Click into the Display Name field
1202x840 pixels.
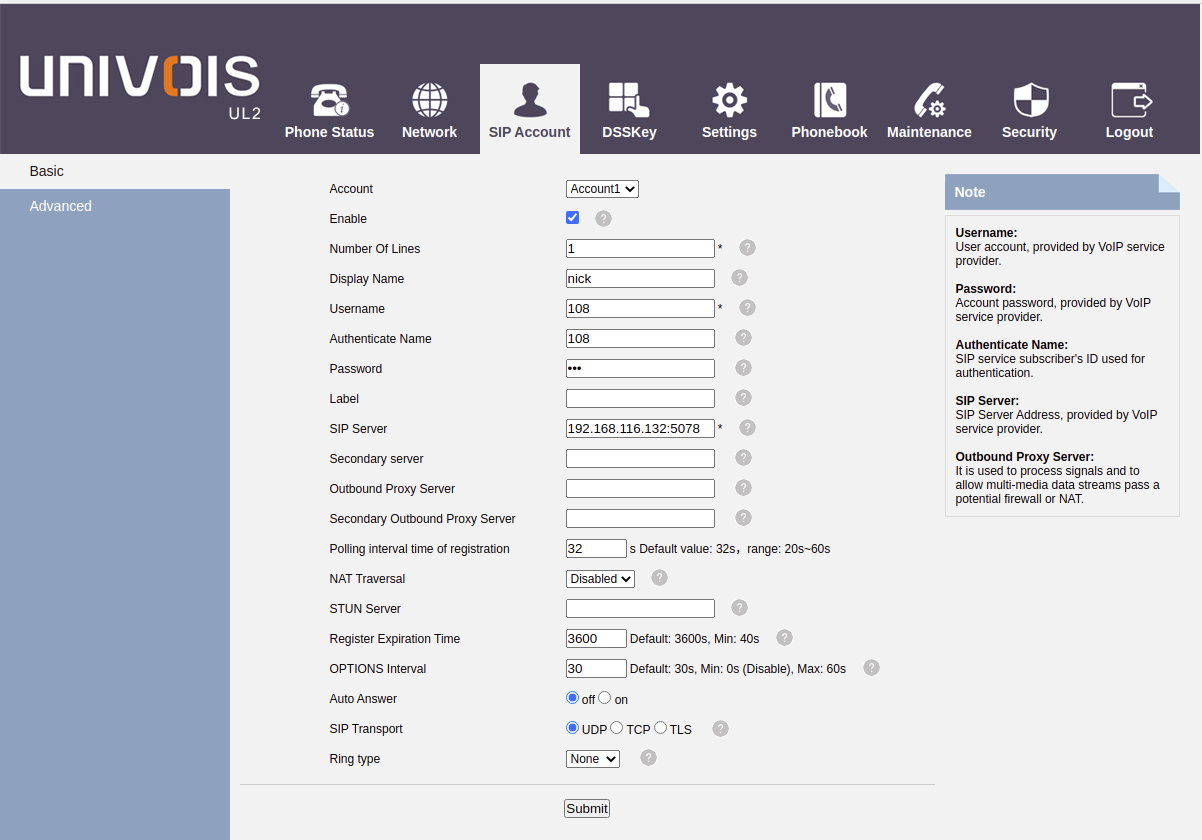[x=640, y=279]
